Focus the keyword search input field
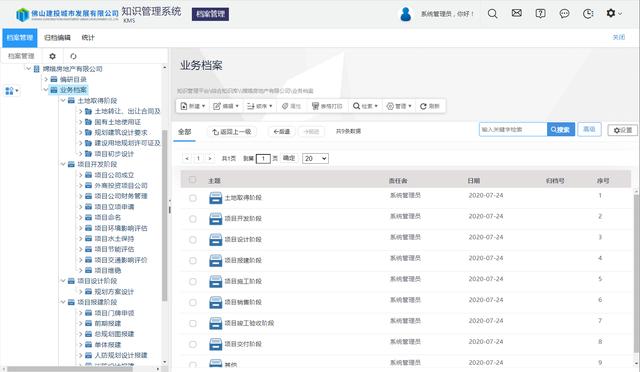Viewport: 640px width, 372px height. 513,129
